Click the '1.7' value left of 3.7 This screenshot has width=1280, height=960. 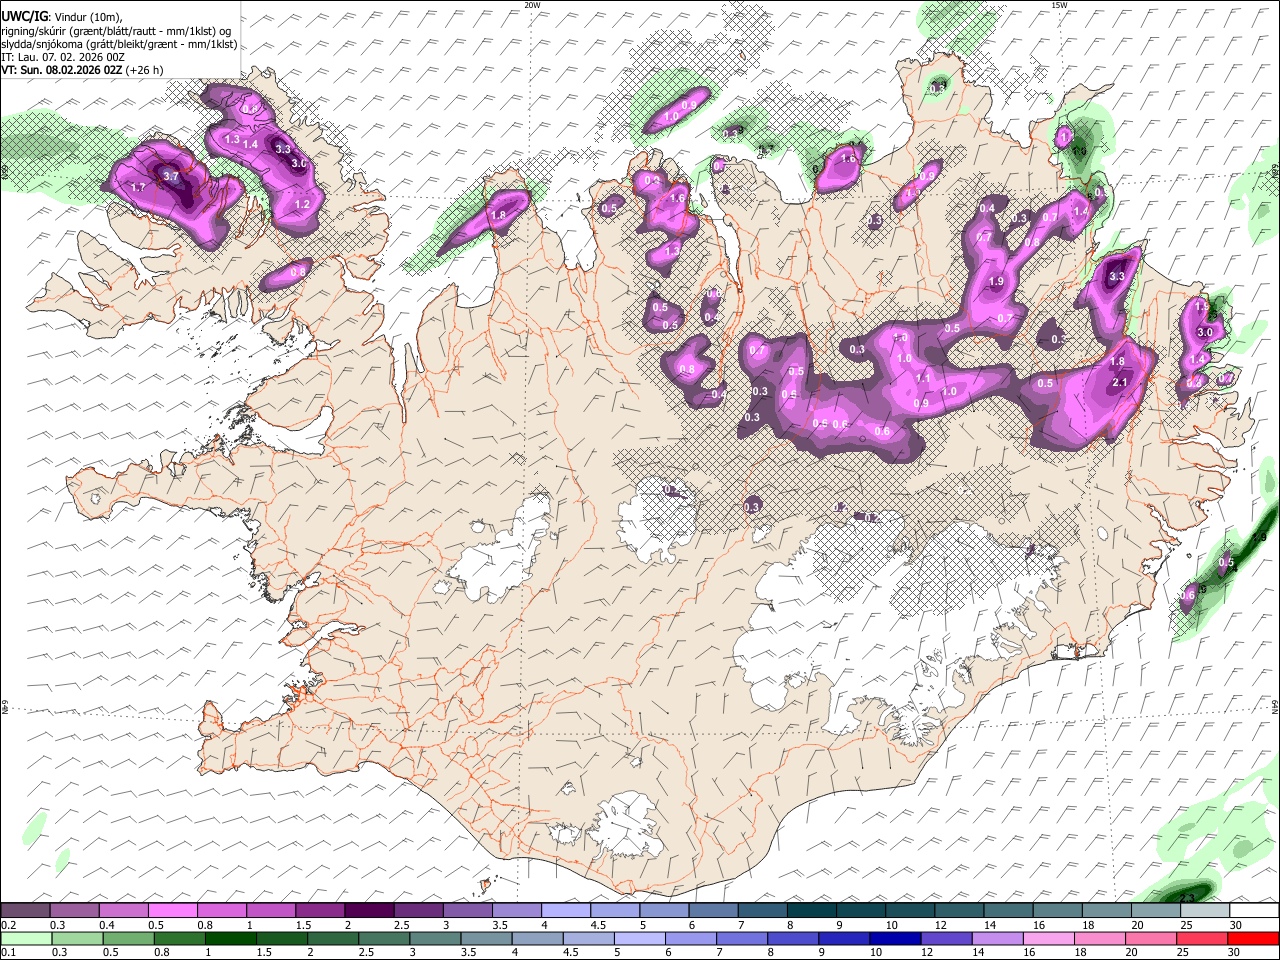[138, 187]
